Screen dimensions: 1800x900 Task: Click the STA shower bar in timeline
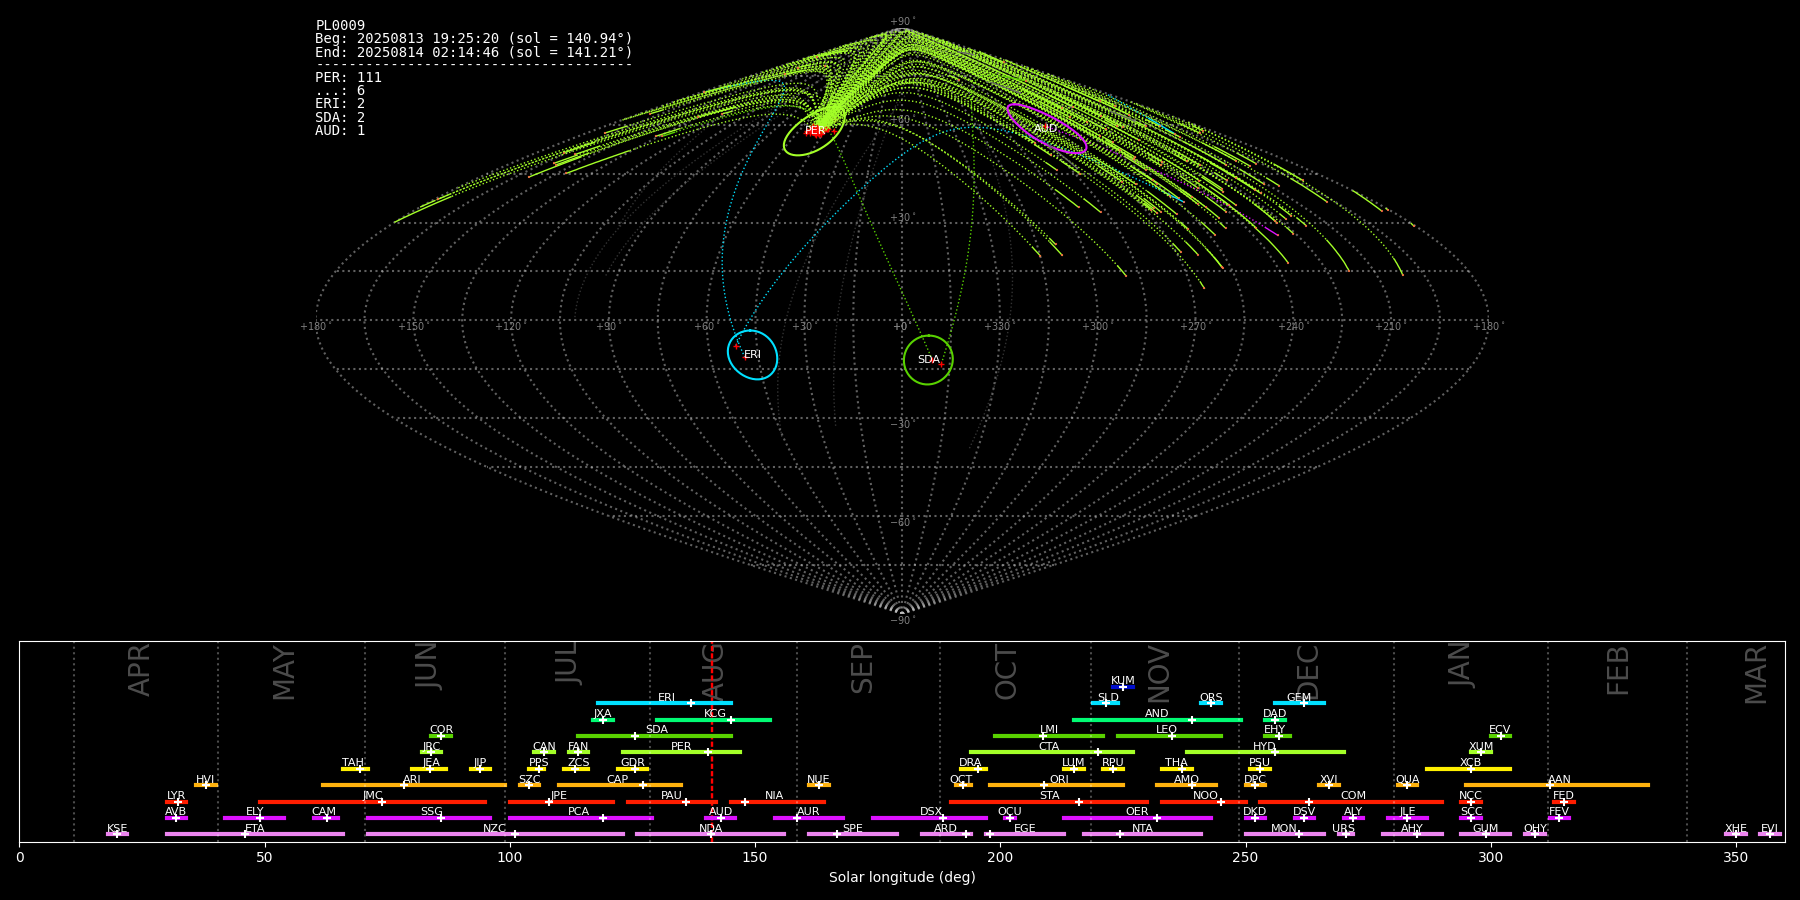[1049, 802]
